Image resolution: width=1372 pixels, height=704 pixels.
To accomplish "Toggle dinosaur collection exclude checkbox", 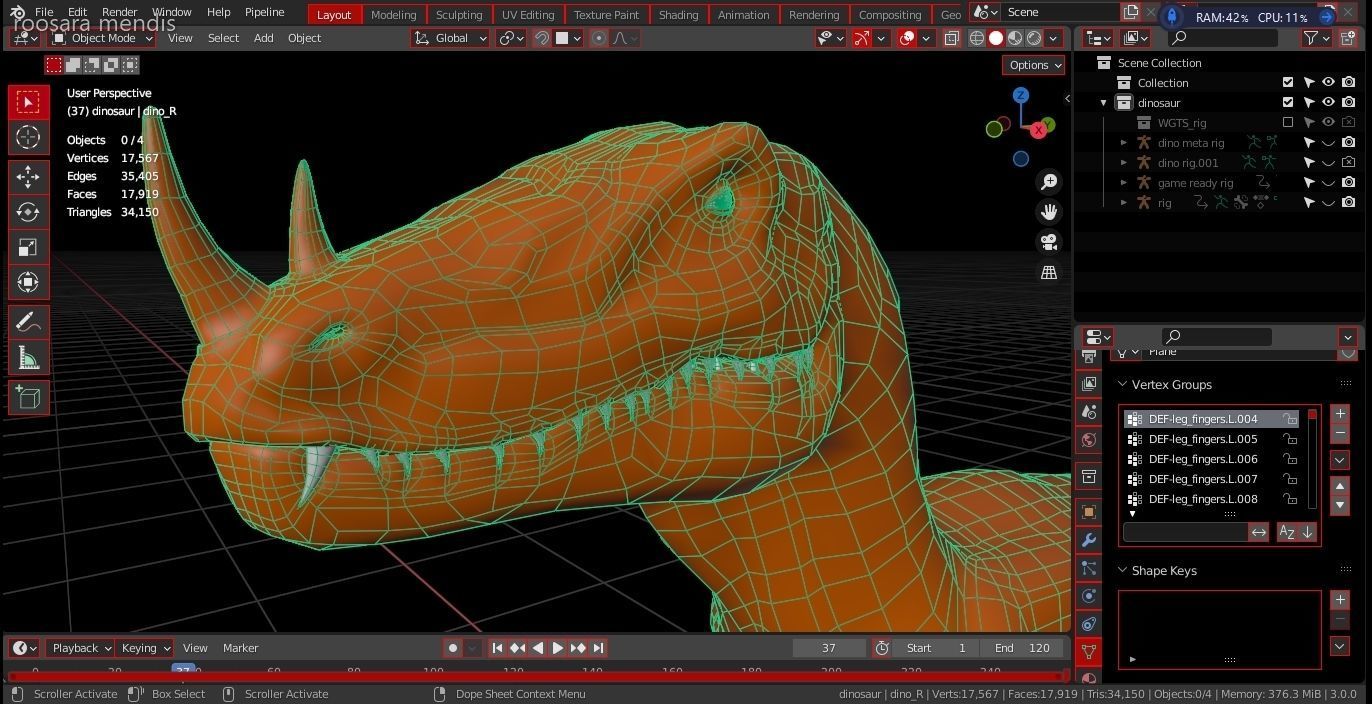I will [1288, 103].
